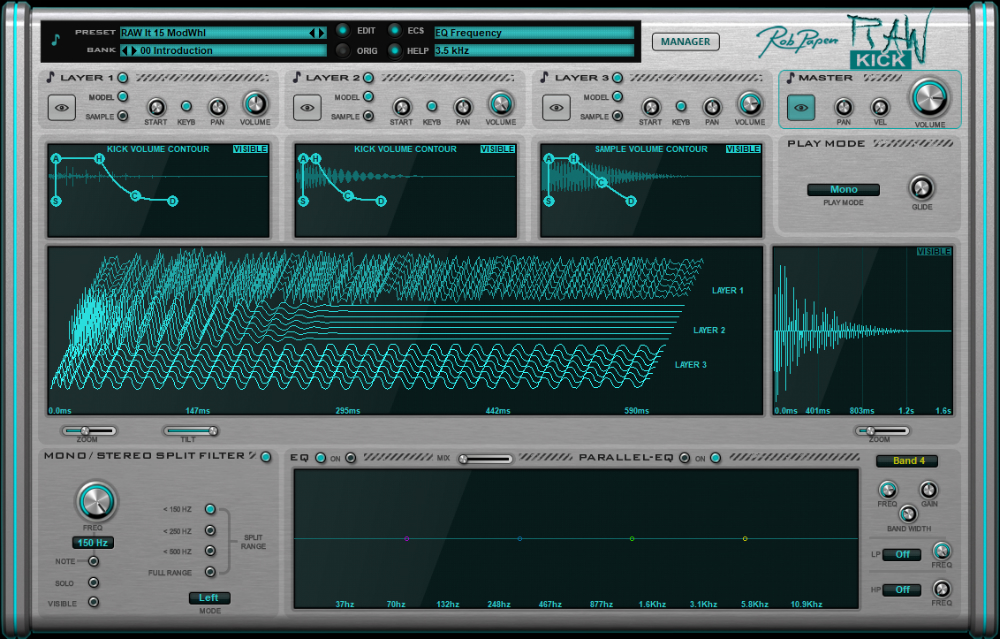Open the preset MANAGER
Screen dimensions: 1000x639
coord(688,41)
